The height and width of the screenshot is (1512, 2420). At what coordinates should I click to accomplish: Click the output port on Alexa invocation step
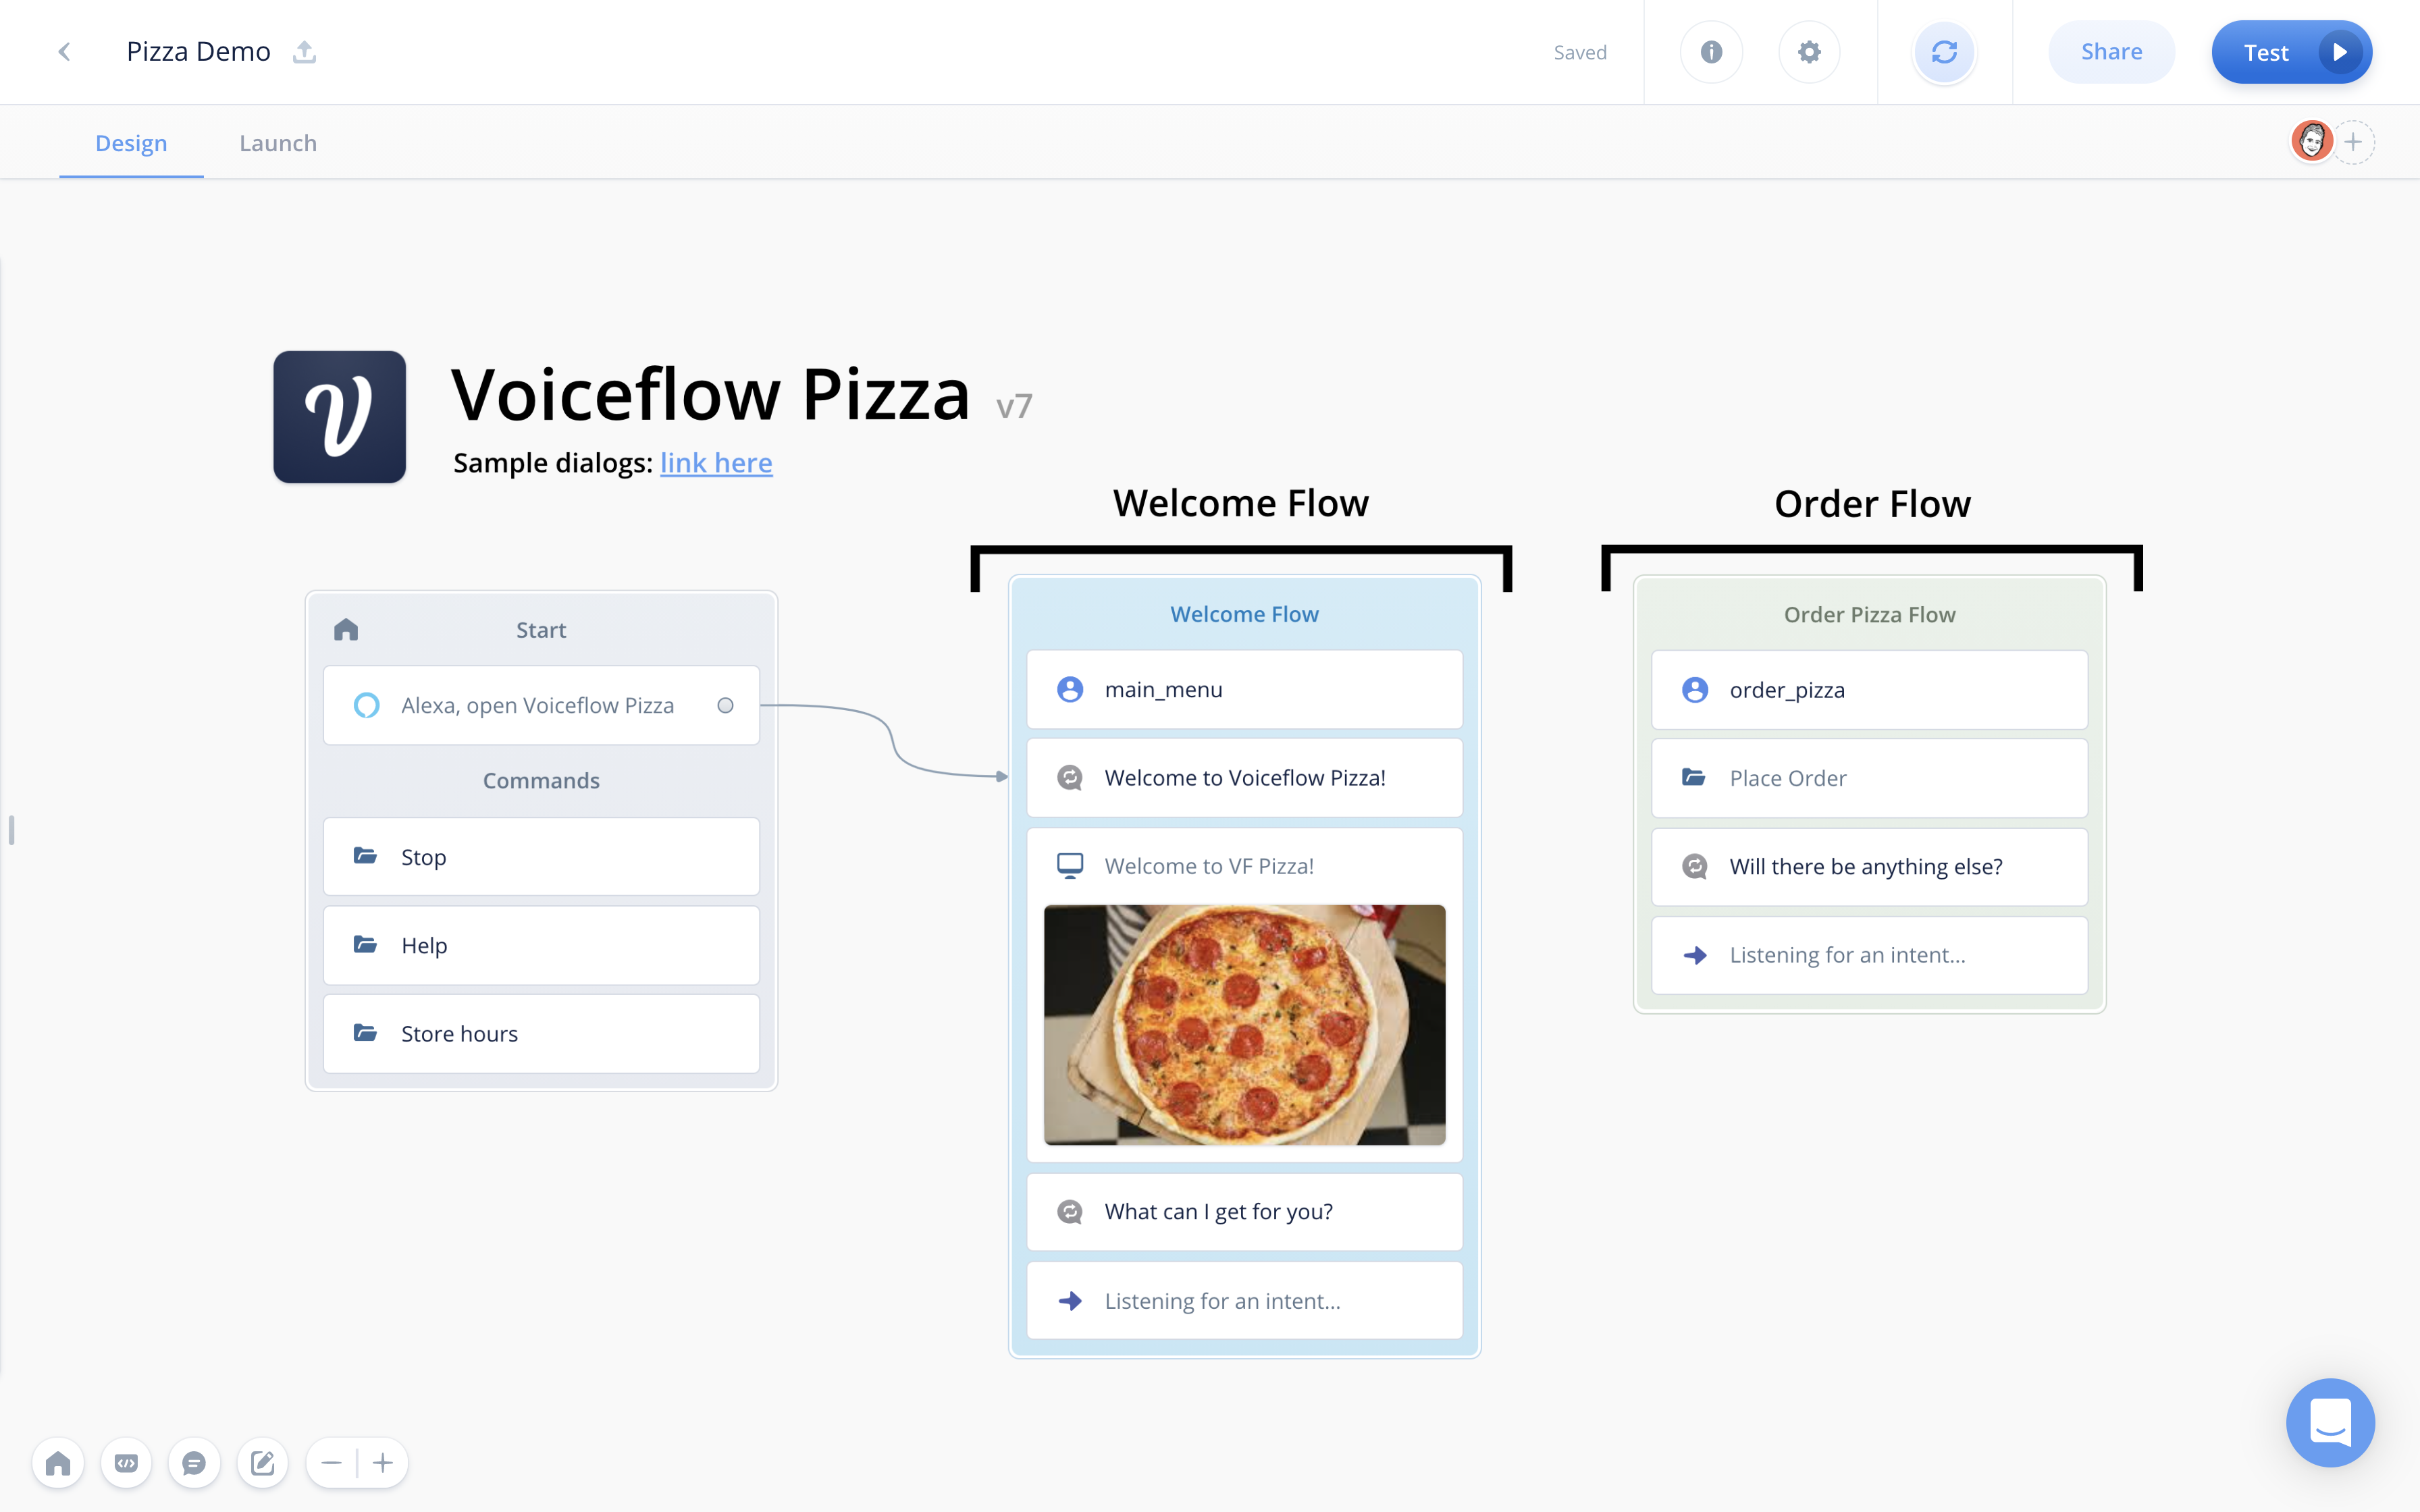pyautogui.click(x=725, y=705)
